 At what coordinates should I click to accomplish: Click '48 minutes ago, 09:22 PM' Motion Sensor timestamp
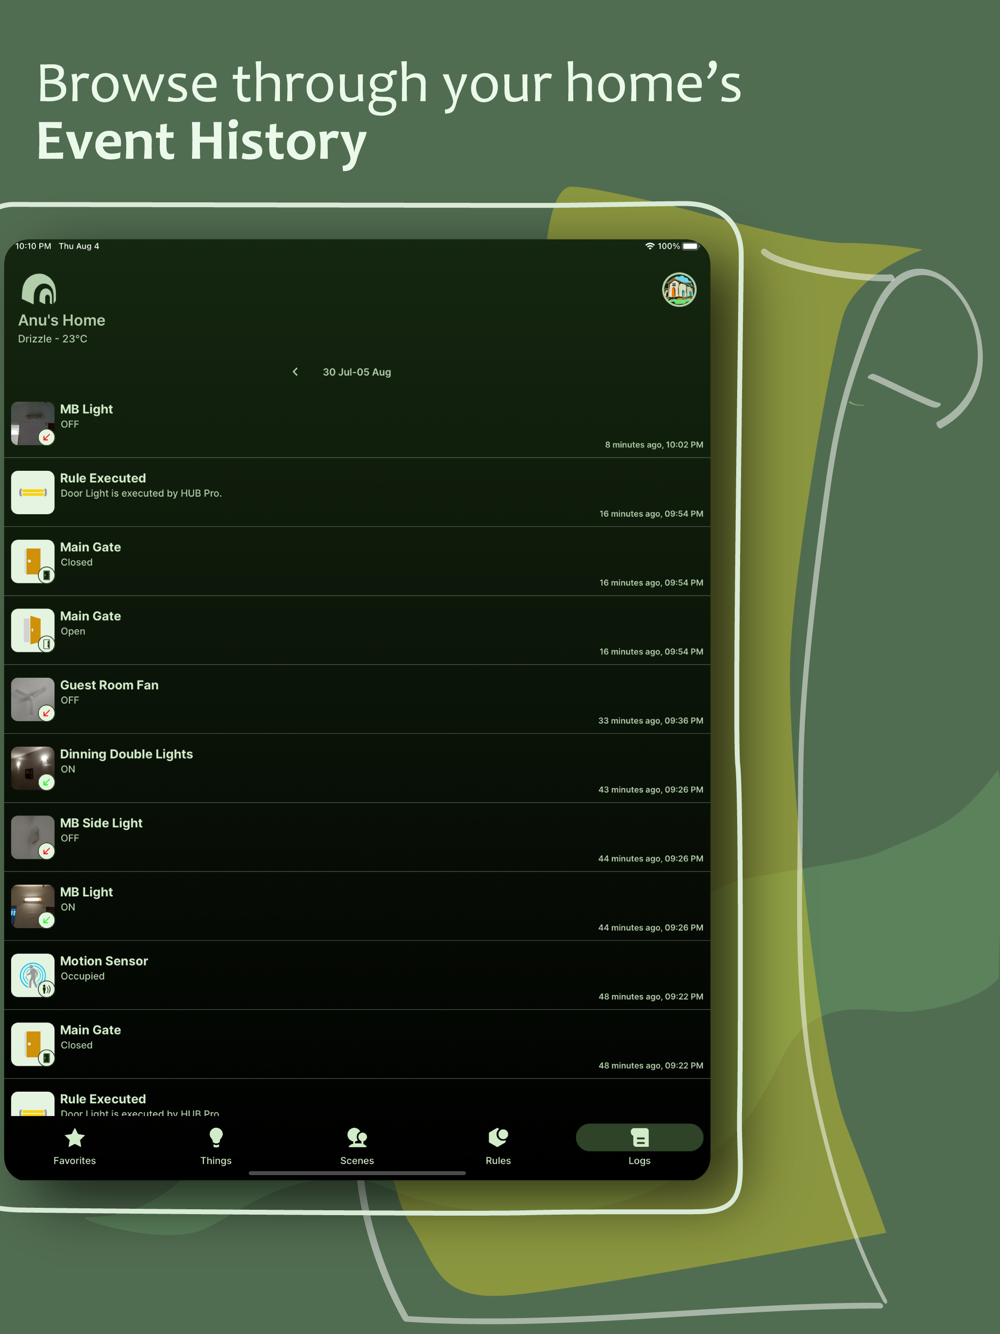(x=651, y=997)
